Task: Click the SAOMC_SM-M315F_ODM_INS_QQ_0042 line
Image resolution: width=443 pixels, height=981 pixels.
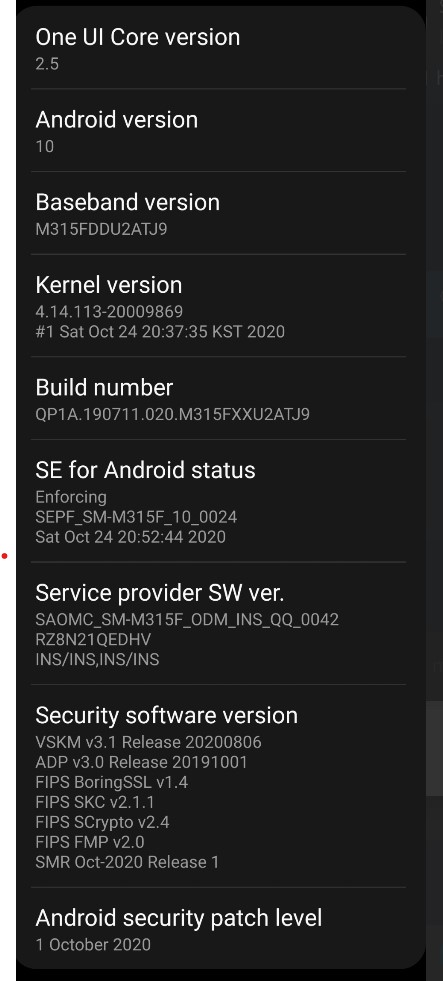Action: [187, 619]
